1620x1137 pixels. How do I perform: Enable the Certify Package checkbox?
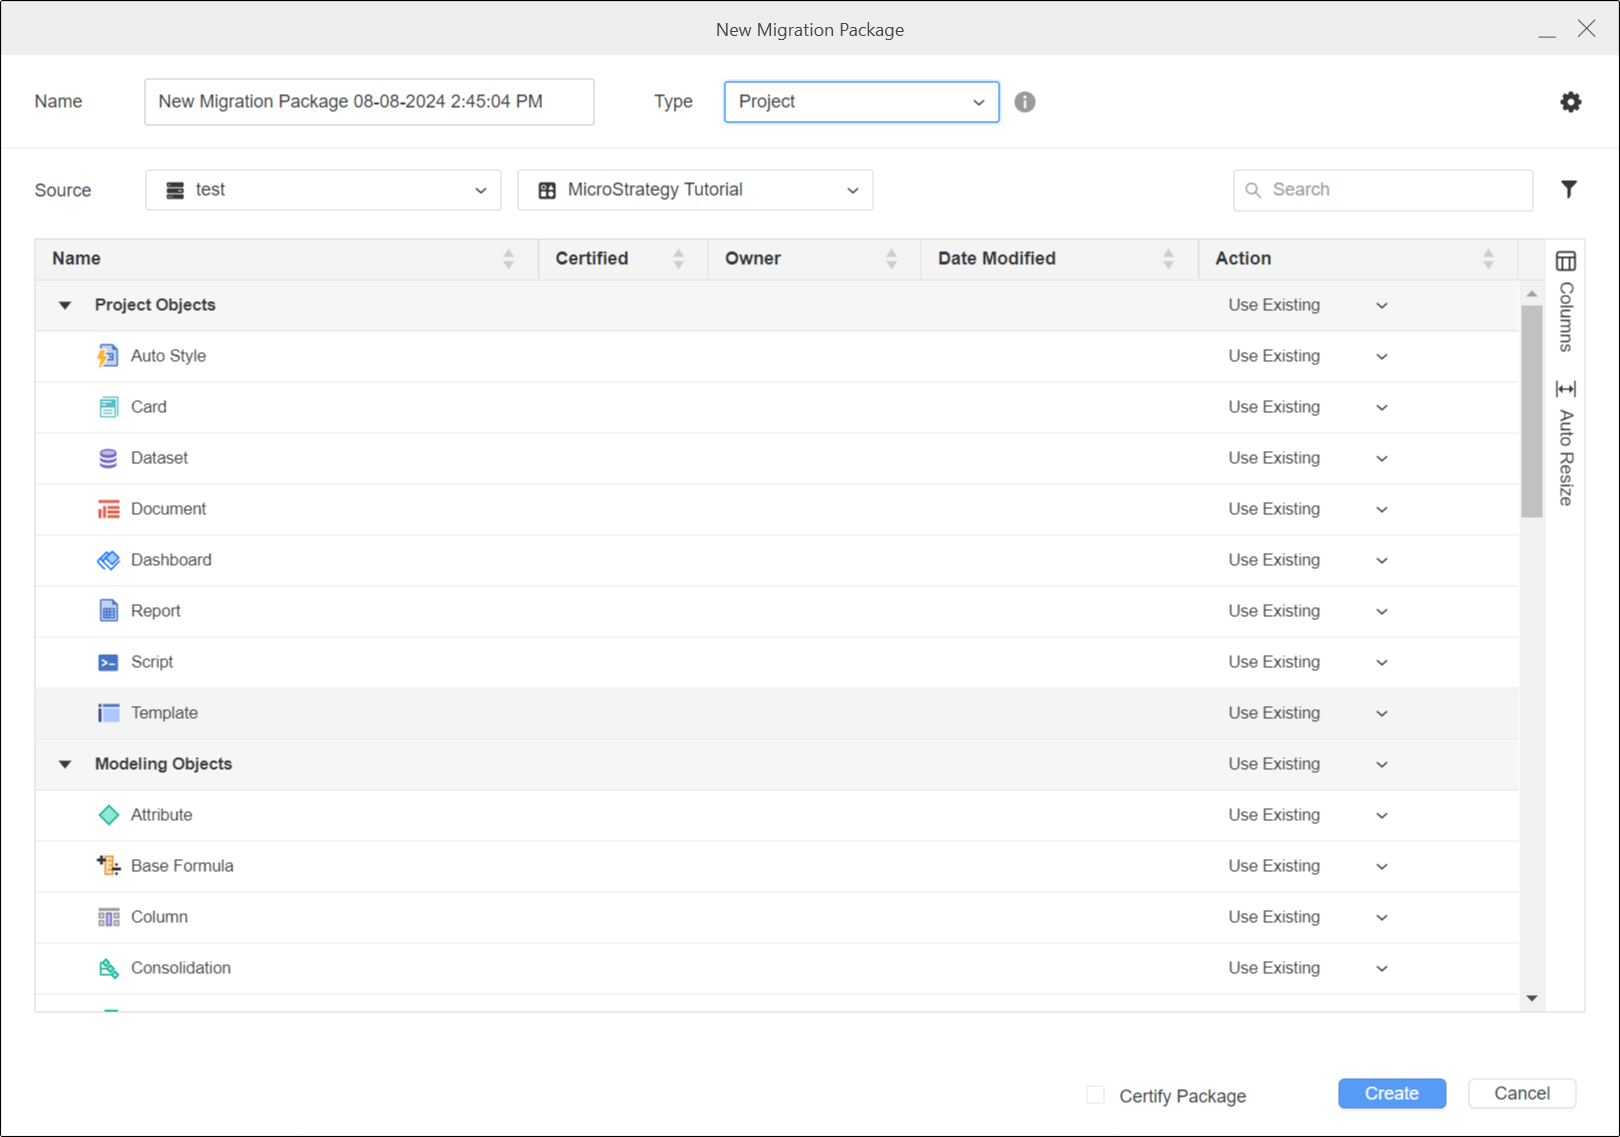tap(1096, 1095)
